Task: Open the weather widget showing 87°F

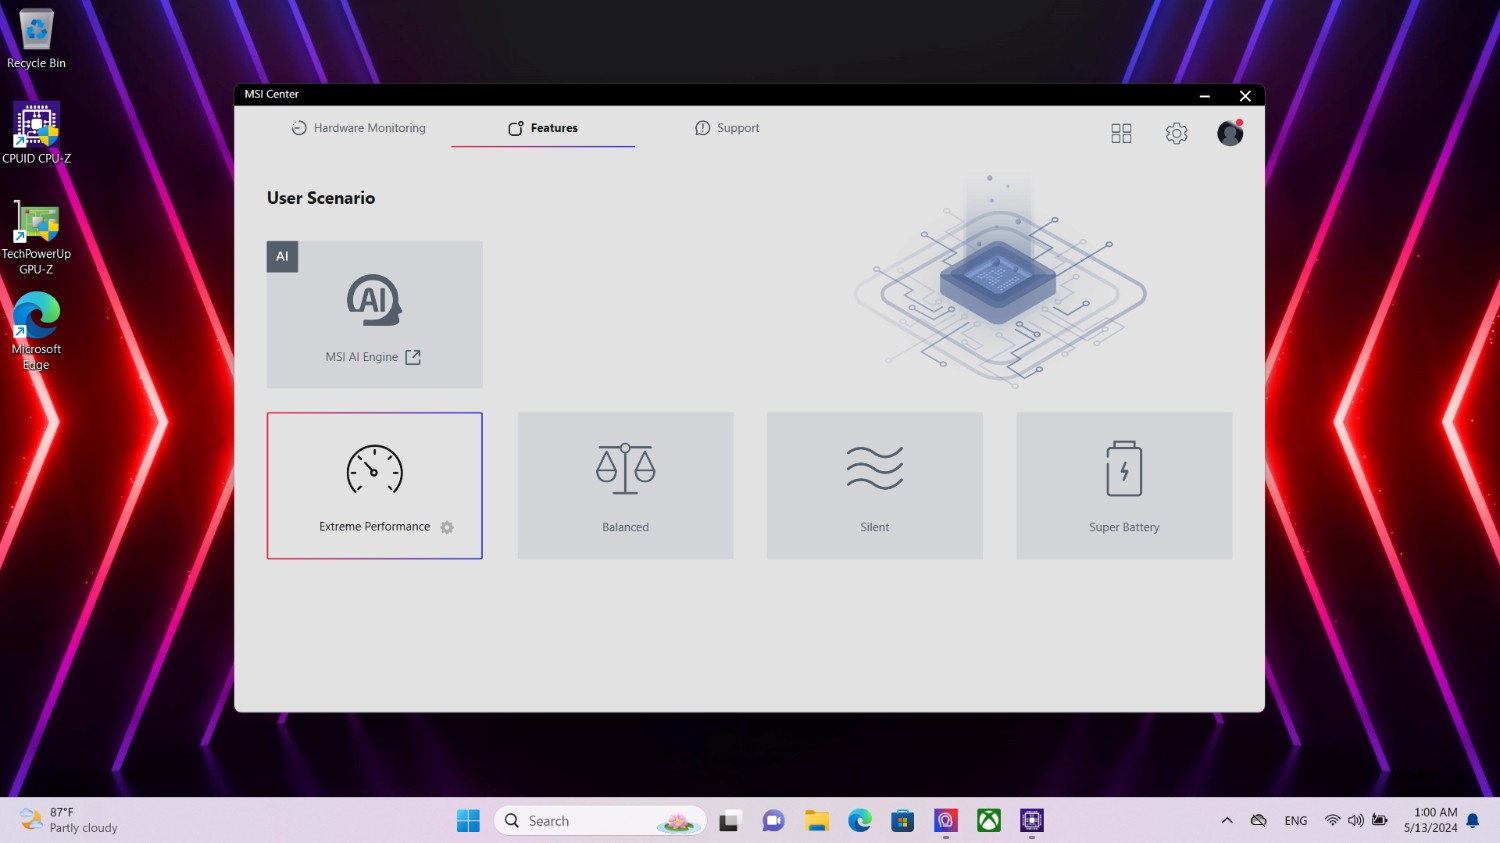Action: coord(70,821)
